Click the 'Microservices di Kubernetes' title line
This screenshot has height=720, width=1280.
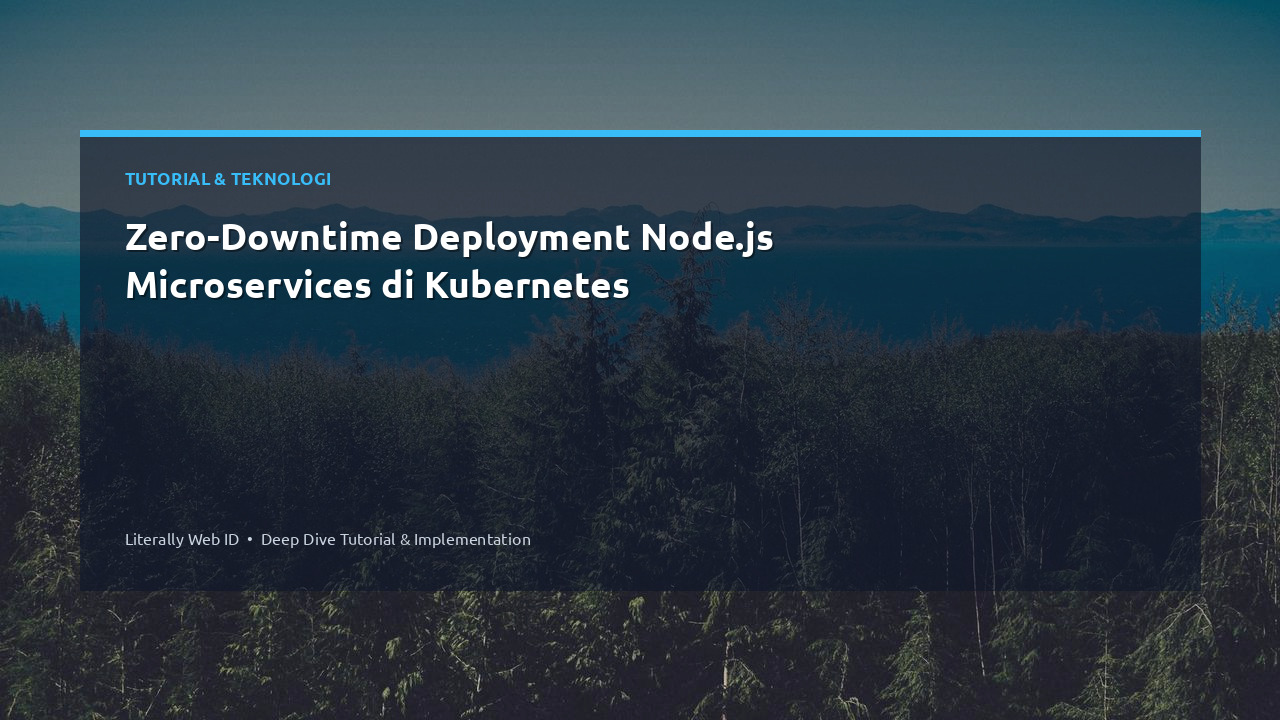coord(377,286)
